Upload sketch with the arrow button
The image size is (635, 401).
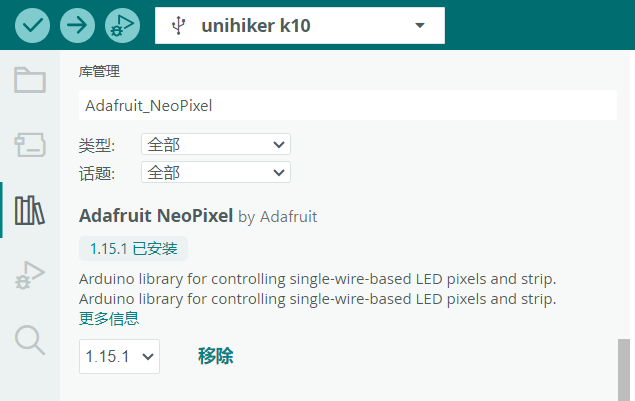[x=77, y=25]
